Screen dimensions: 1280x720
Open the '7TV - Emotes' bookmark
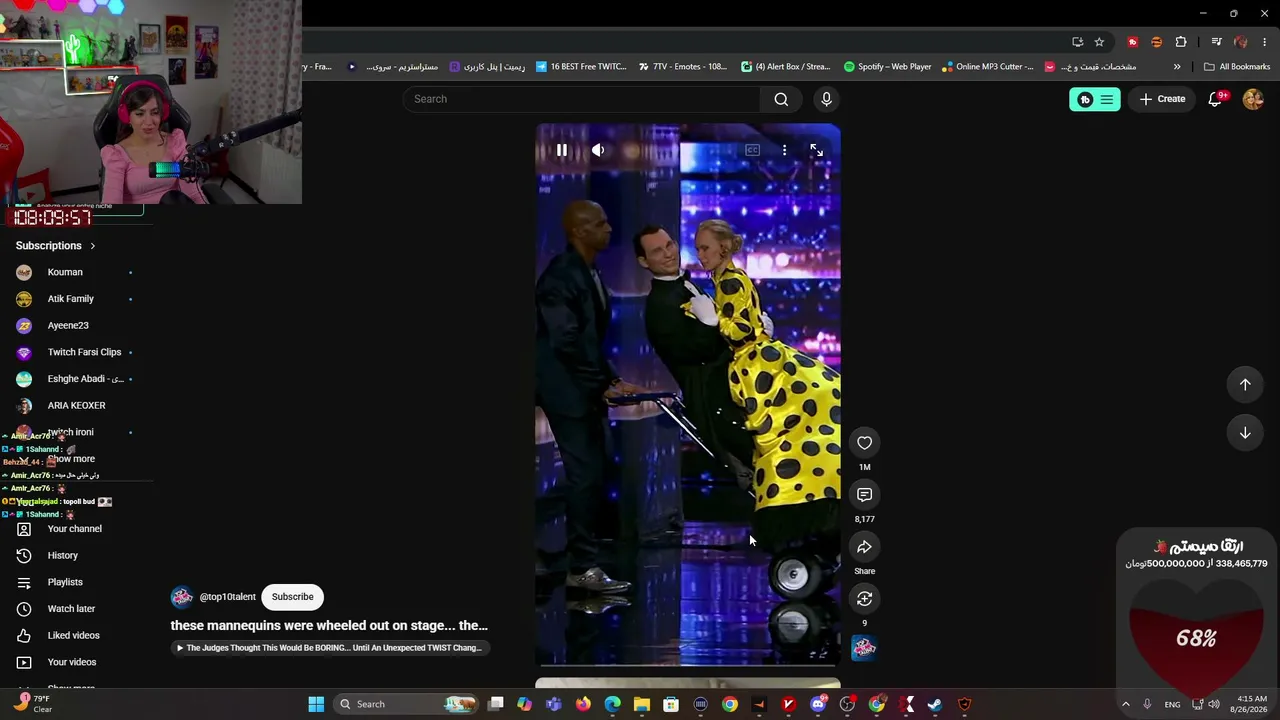(x=683, y=67)
